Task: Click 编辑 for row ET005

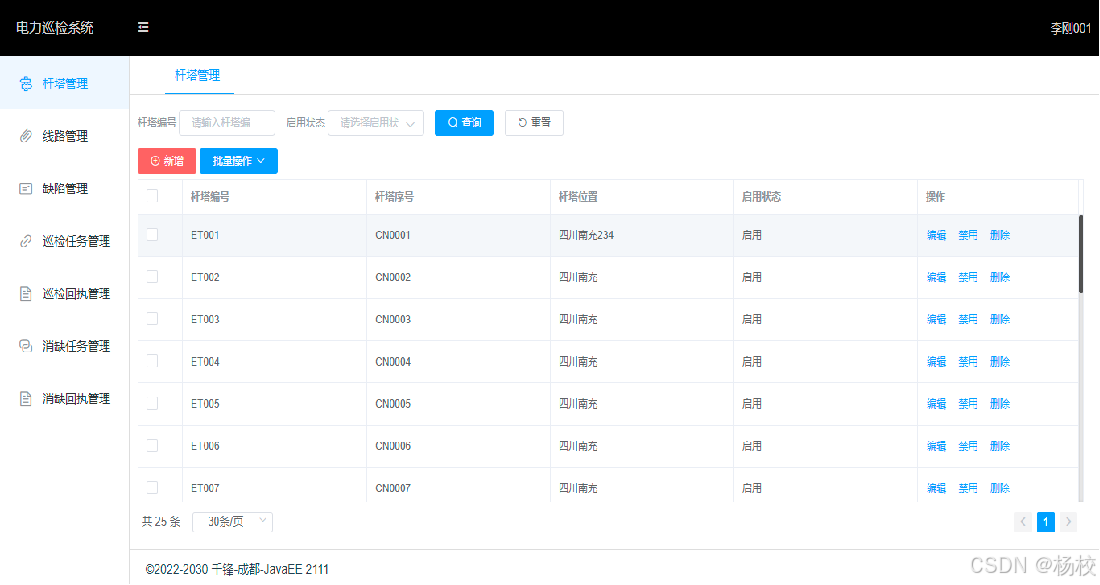Action: coord(937,403)
